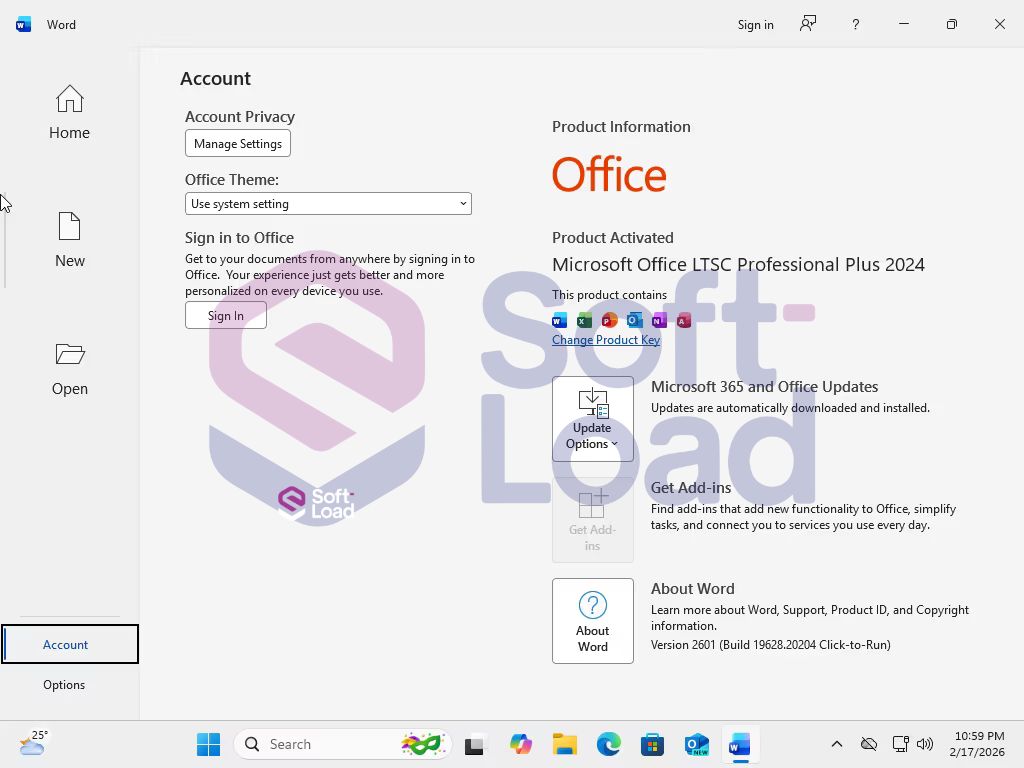Screen dimensions: 1024x768
Task: Click the OneNote product icon
Action: pos(659,320)
